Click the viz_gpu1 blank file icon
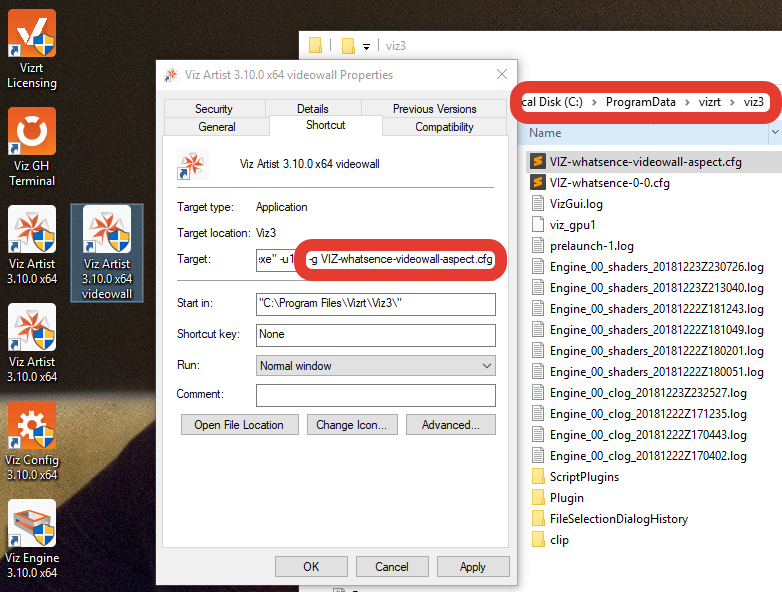The image size is (782, 592). click(538, 224)
